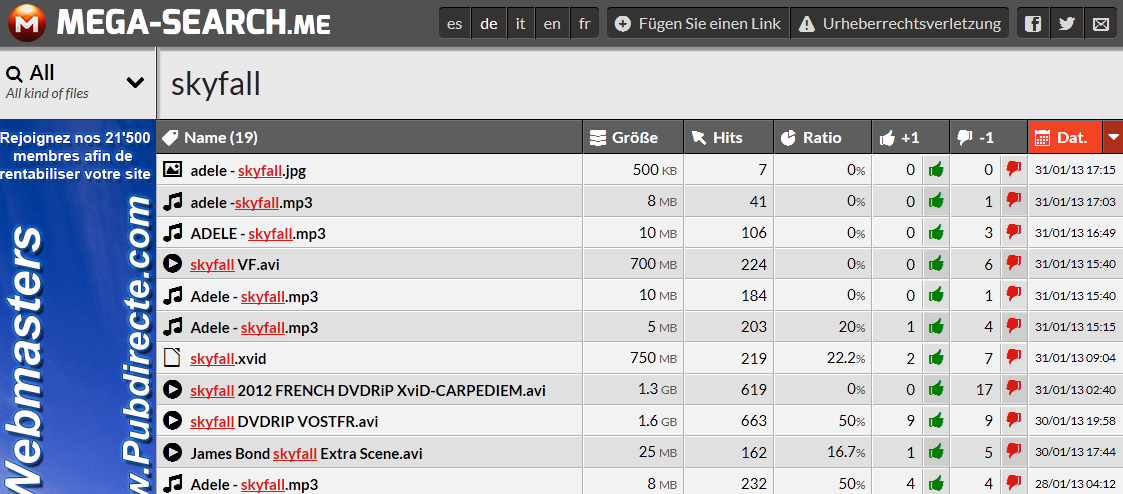1123x494 pixels.
Task: Click the skyfall search input field
Action: click(640, 83)
